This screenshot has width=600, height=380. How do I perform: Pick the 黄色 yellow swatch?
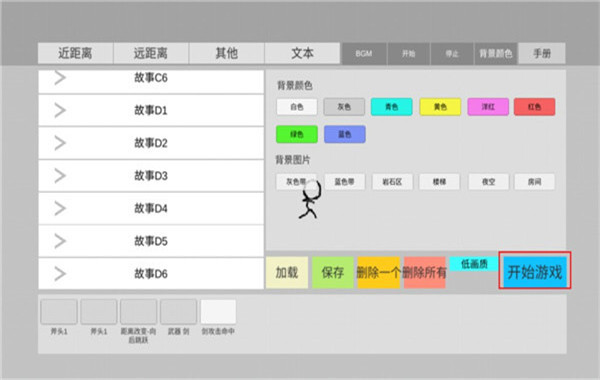[x=440, y=107]
